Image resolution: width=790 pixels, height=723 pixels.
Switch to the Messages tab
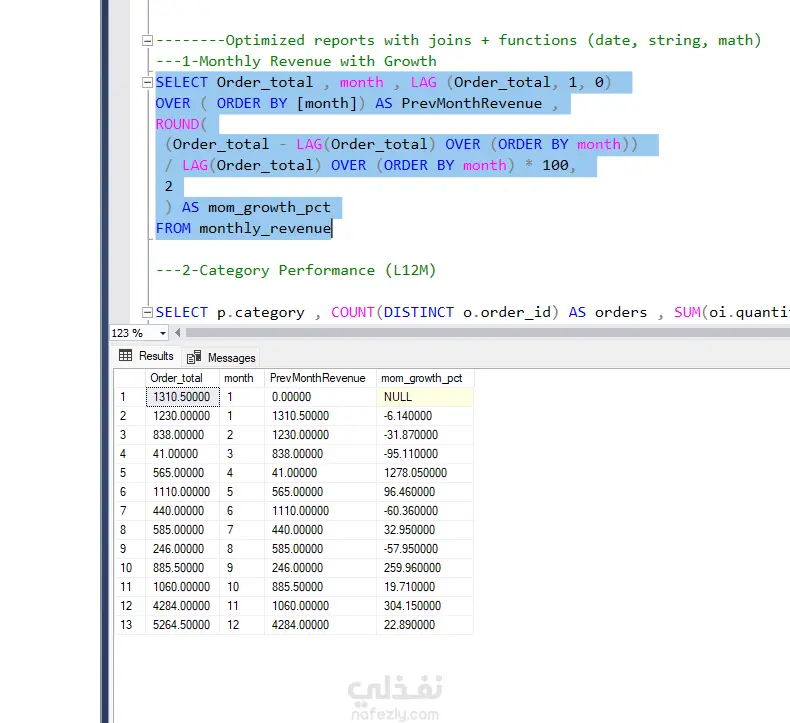tap(221, 357)
